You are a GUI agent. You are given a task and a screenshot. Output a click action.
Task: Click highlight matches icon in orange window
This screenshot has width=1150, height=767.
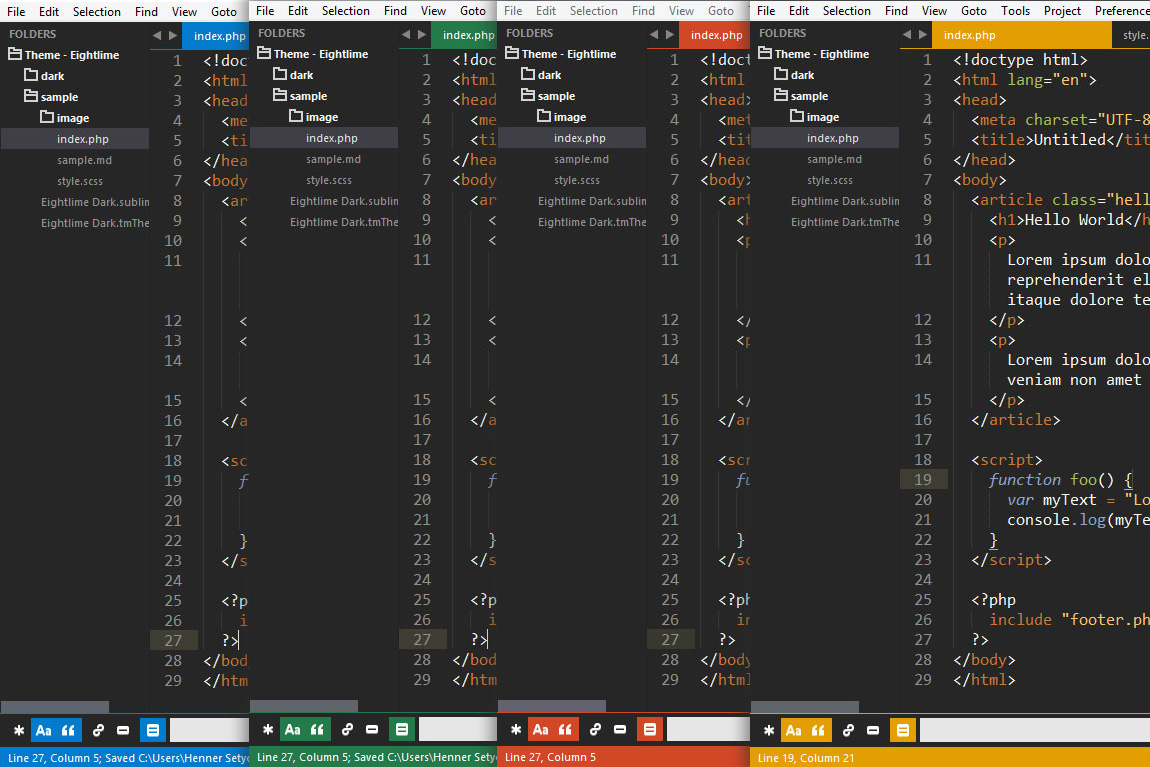(x=903, y=730)
